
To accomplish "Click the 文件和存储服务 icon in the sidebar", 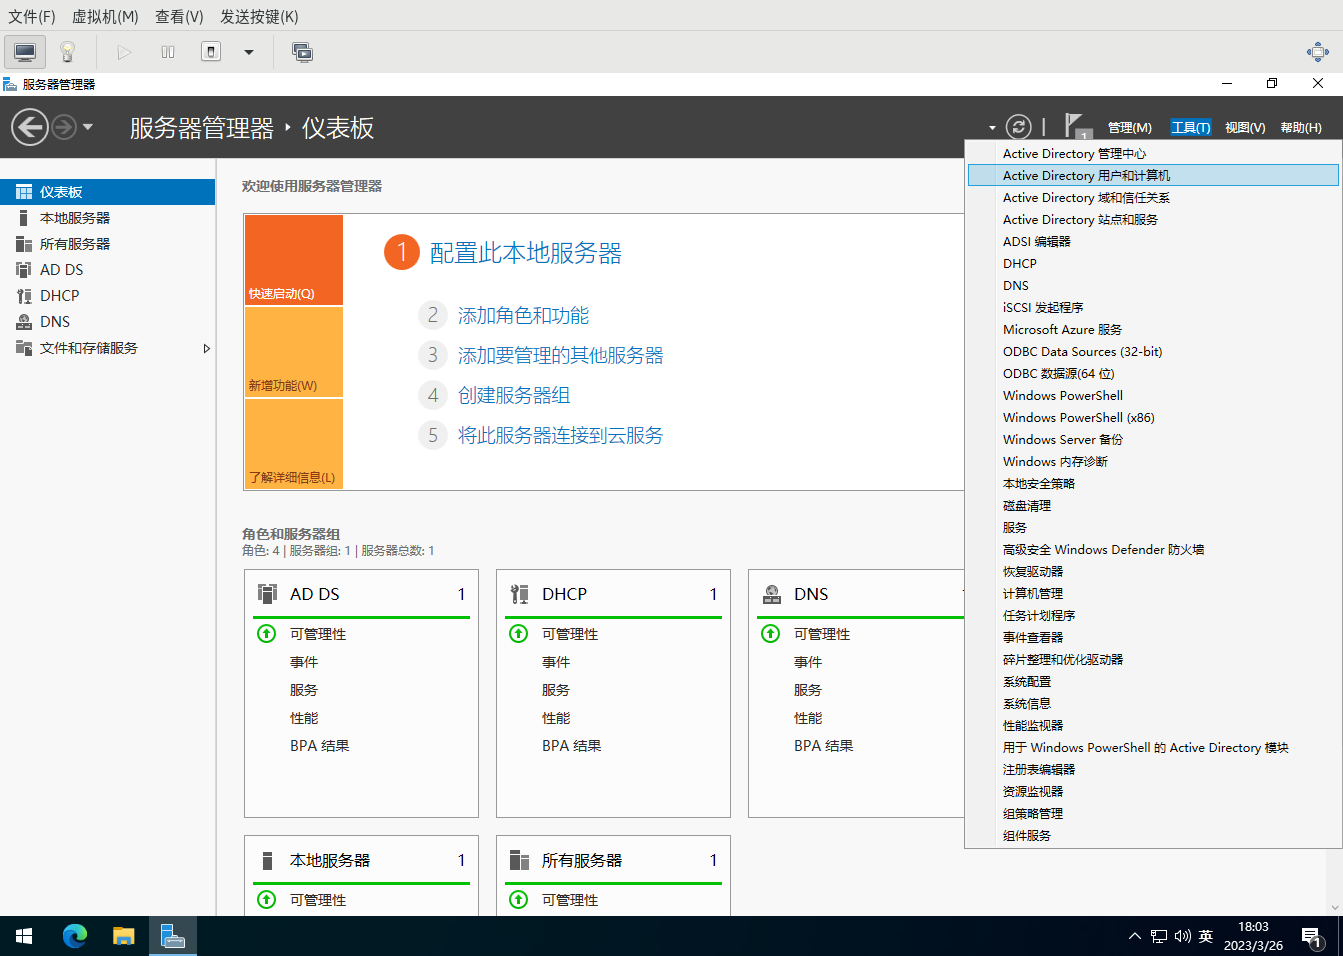I will pos(23,348).
